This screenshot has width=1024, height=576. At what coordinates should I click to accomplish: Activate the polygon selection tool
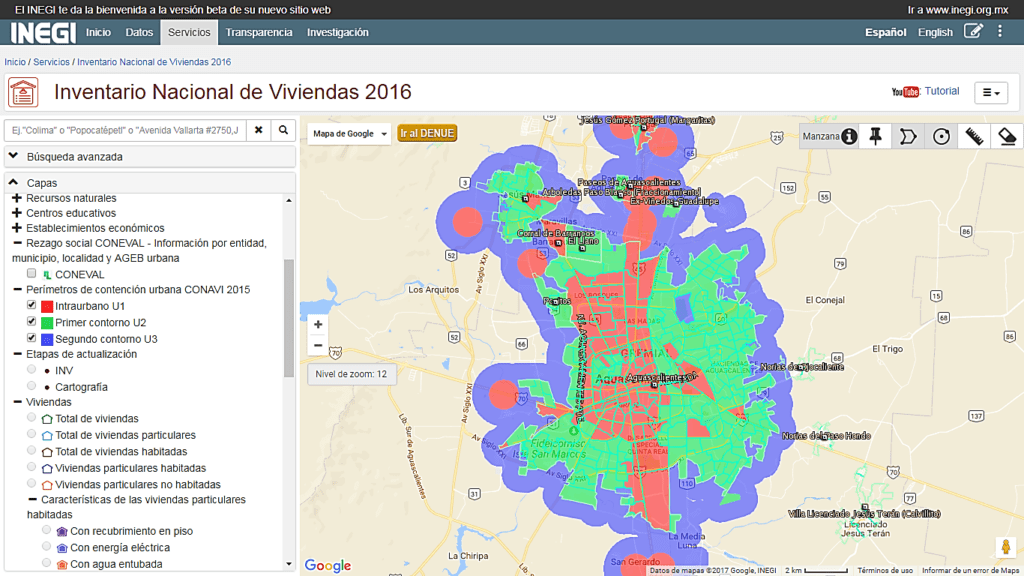(x=908, y=136)
